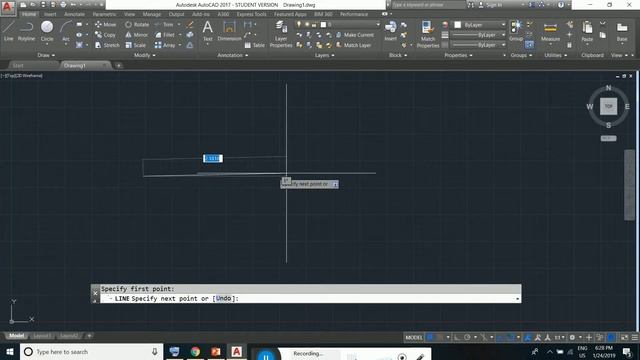Click Undo option in command line
This screenshot has width=640, height=360.
[223, 298]
